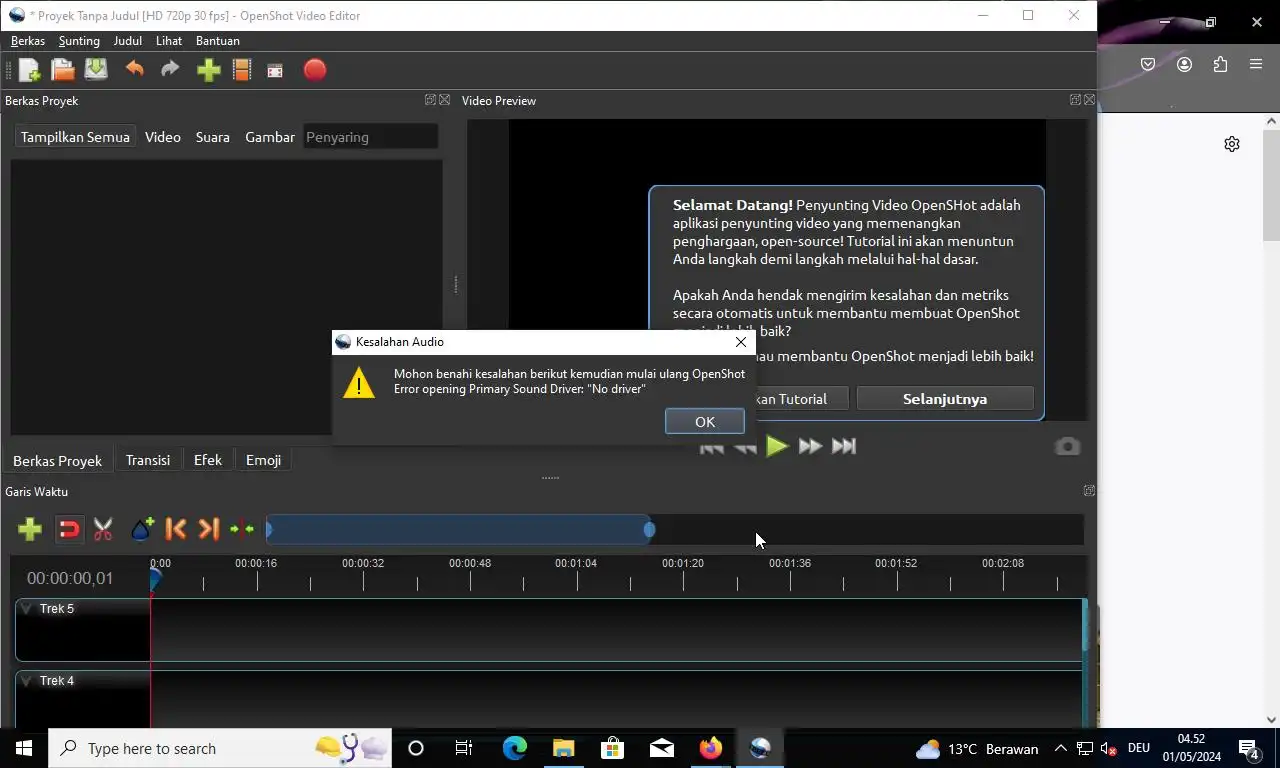Toggle timeline snapping magnet icon
Image resolution: width=1280 pixels, height=768 pixels.
coord(68,529)
